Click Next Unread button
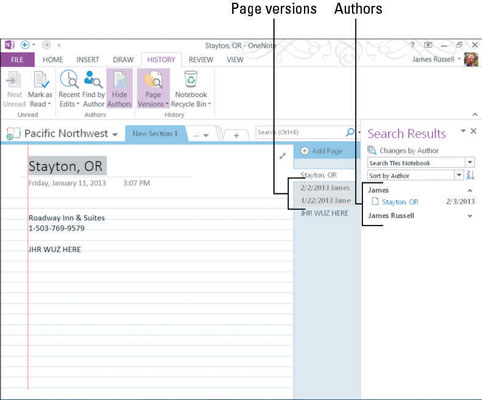Viewport: 482px width, 400px height. [14, 89]
